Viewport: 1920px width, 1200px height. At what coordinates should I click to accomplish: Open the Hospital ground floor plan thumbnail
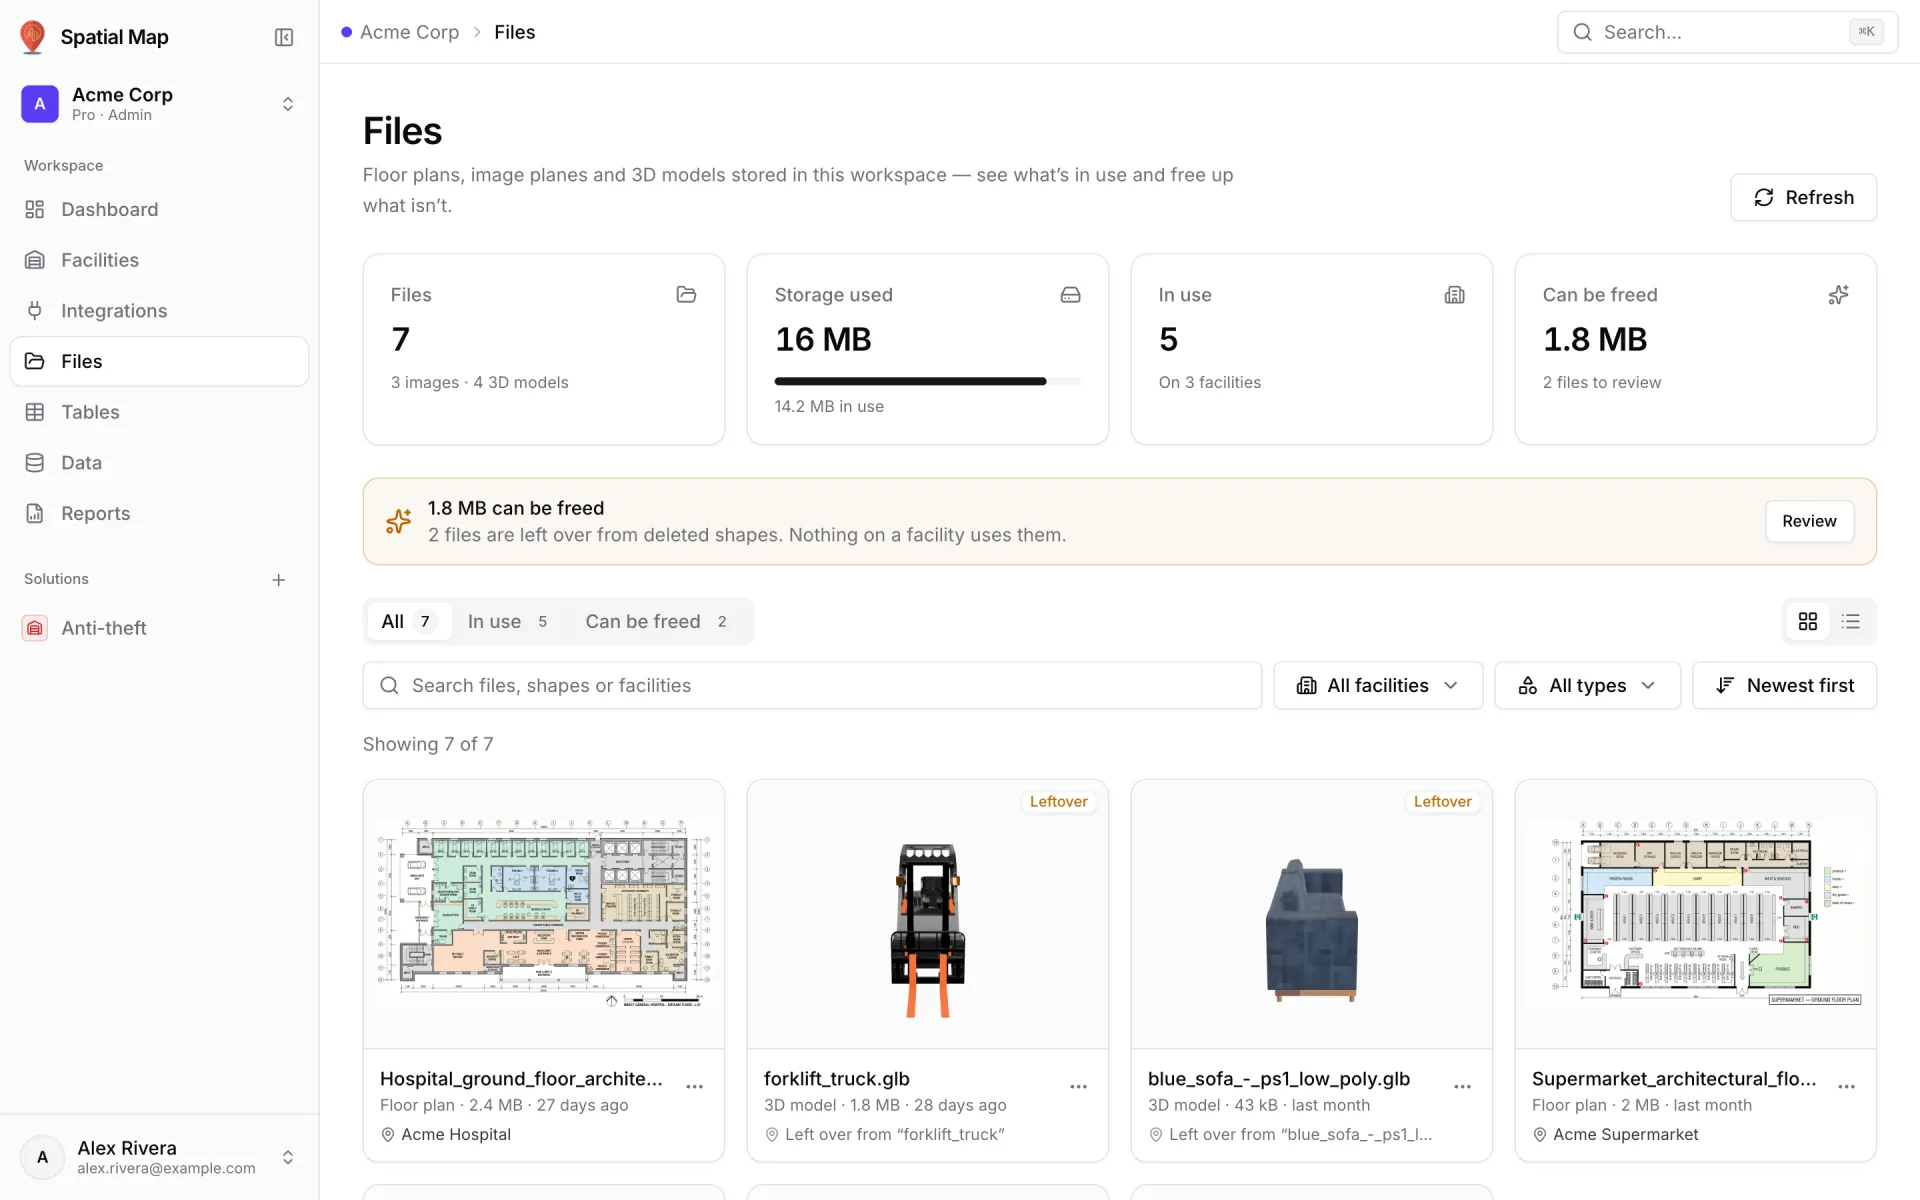tap(544, 914)
